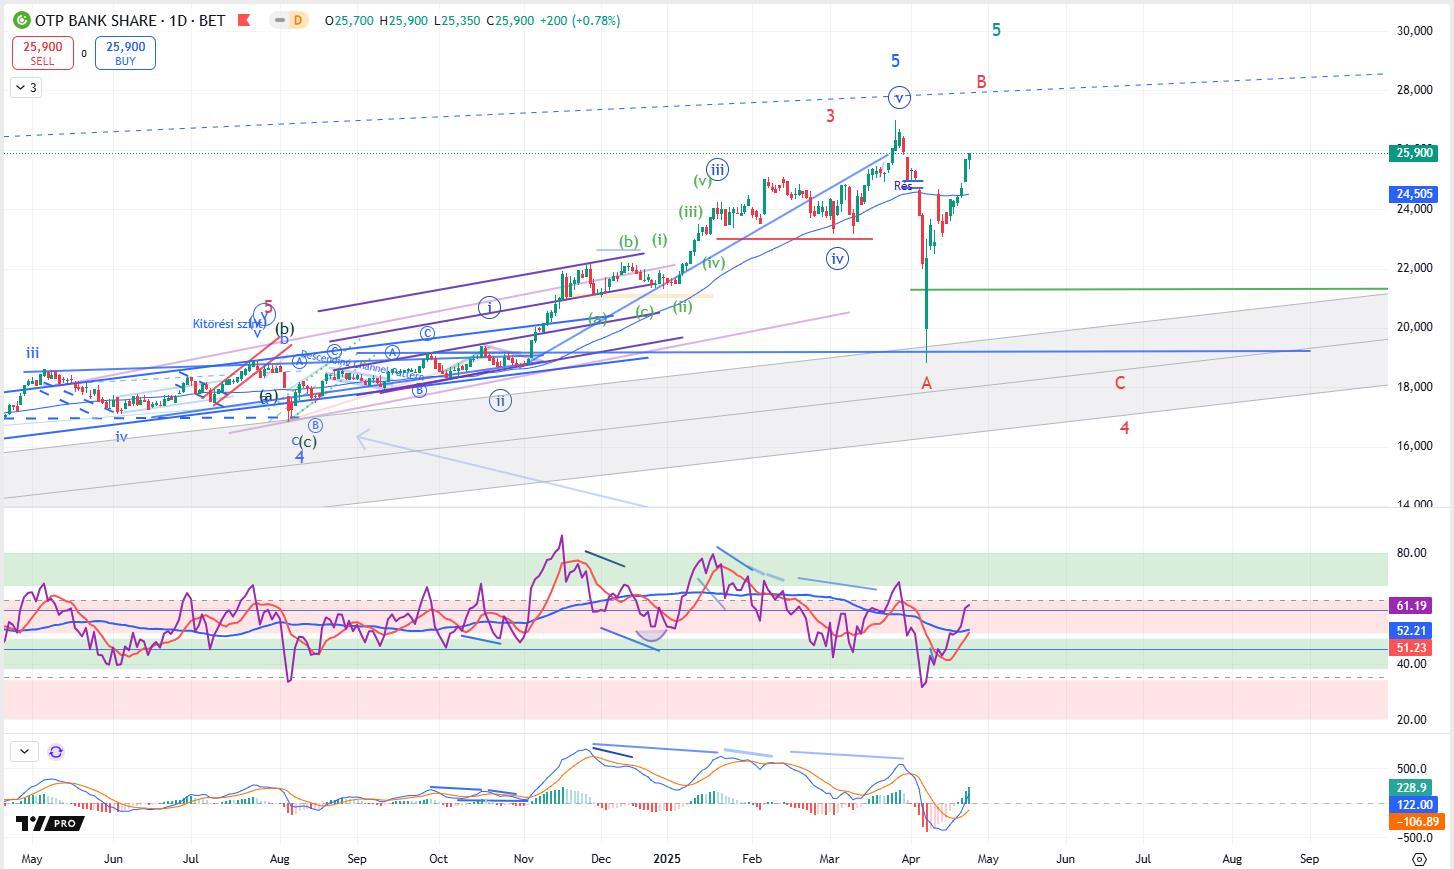Click the 30,000 price scale label
The width and height of the screenshot is (1454, 869).
(1414, 32)
